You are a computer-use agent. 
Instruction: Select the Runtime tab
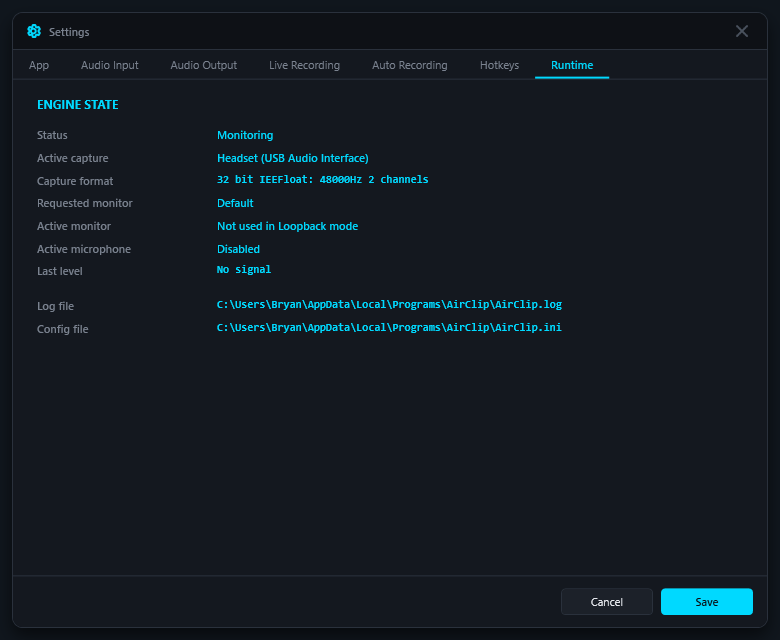point(572,65)
